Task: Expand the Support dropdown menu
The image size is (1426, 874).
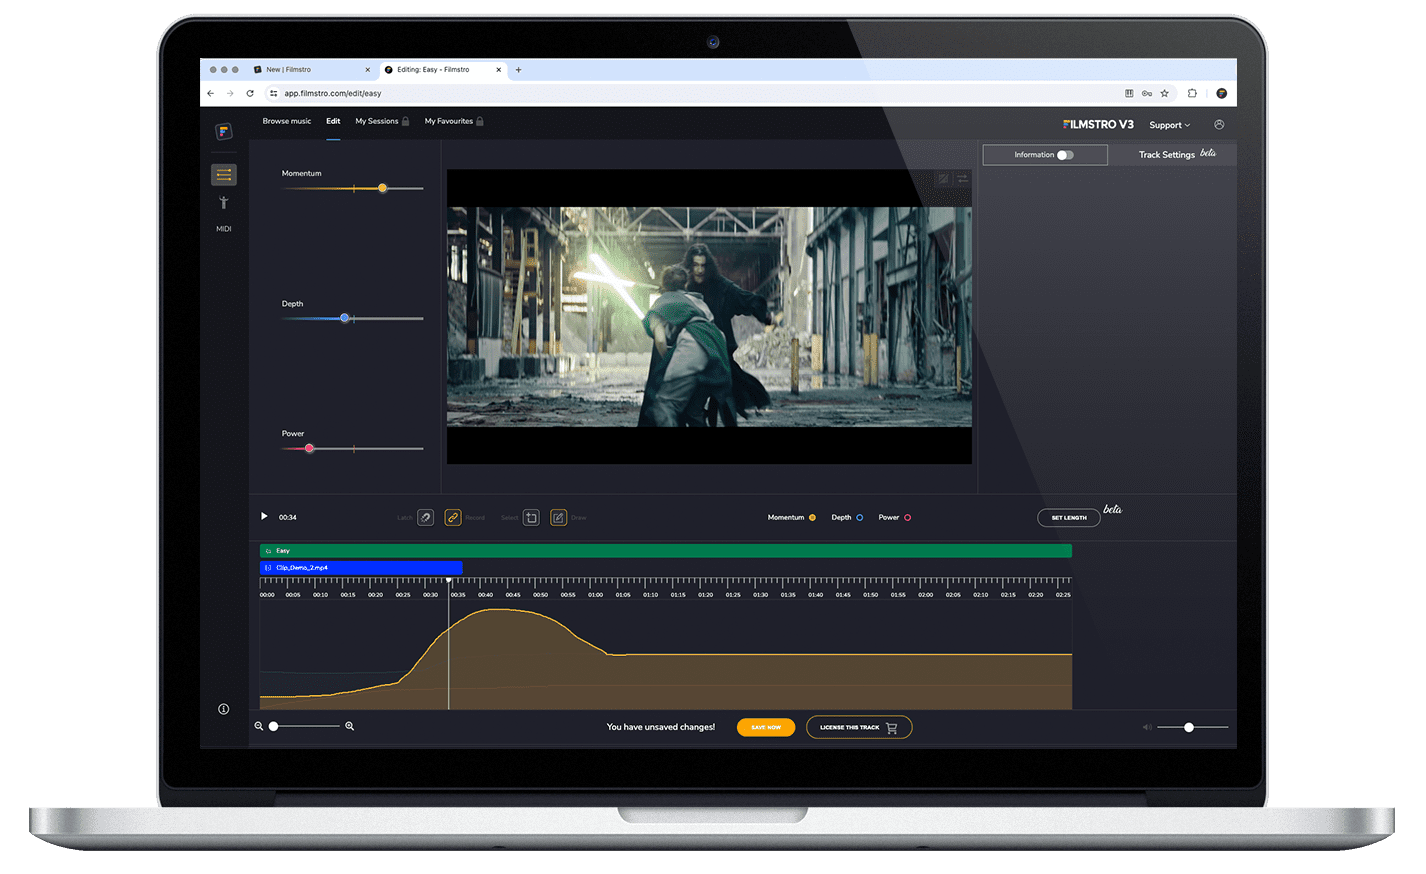Action: 1169,125
